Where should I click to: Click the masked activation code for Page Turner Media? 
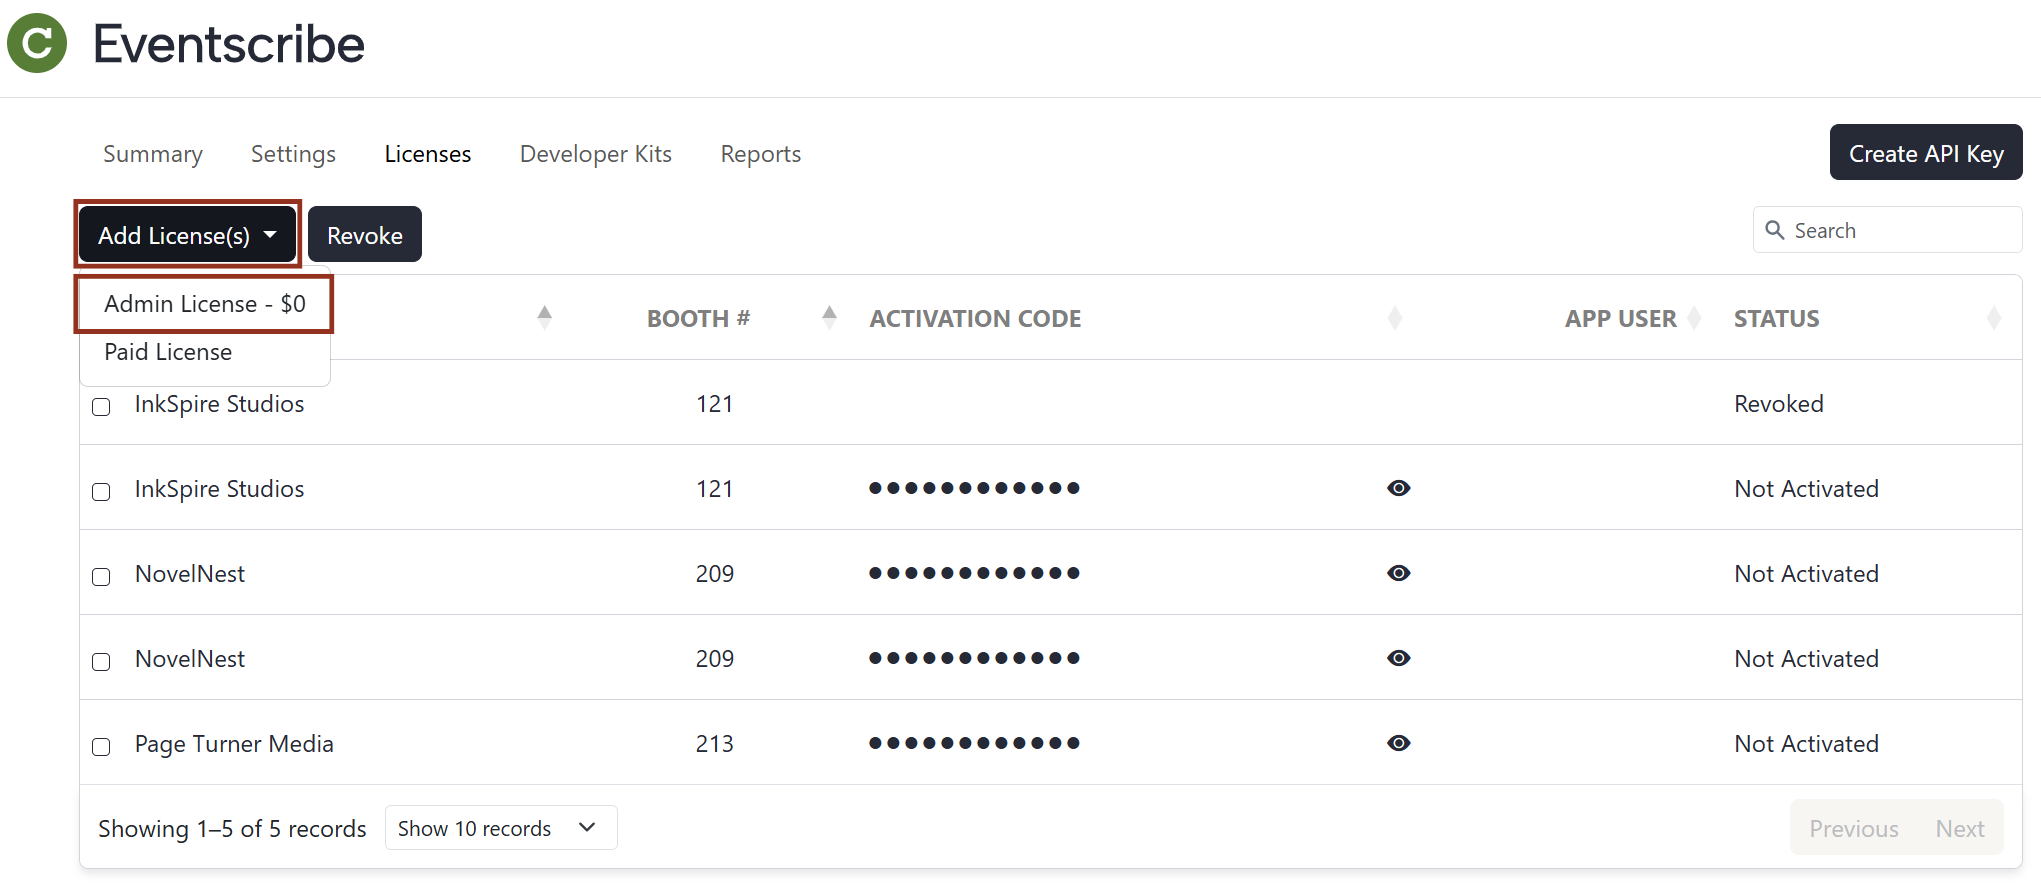(x=974, y=743)
